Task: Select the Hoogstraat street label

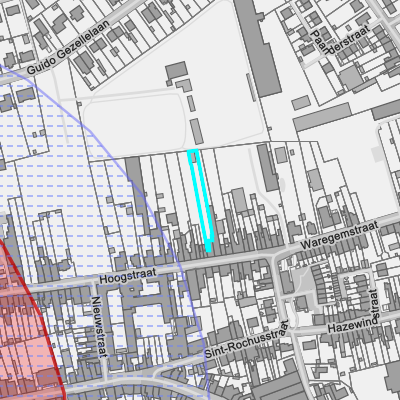Action: (x=128, y=277)
